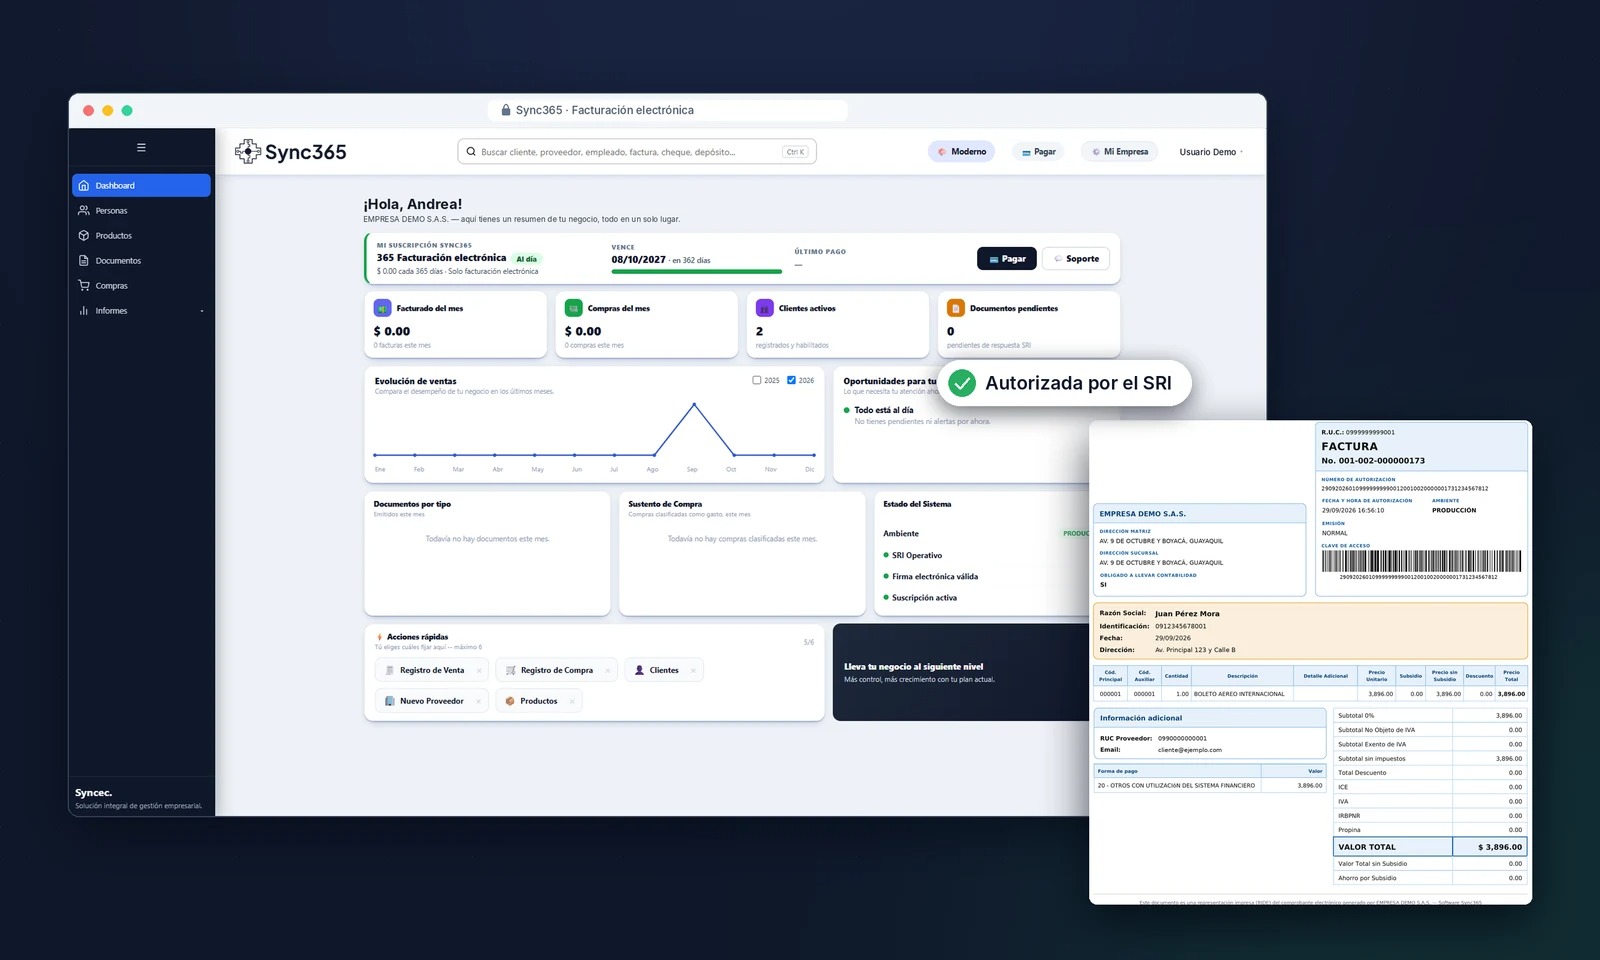Viewport: 1600px width, 960px height.
Task: Click the FACTURA invoice preview thumbnail
Action: click(1310, 662)
